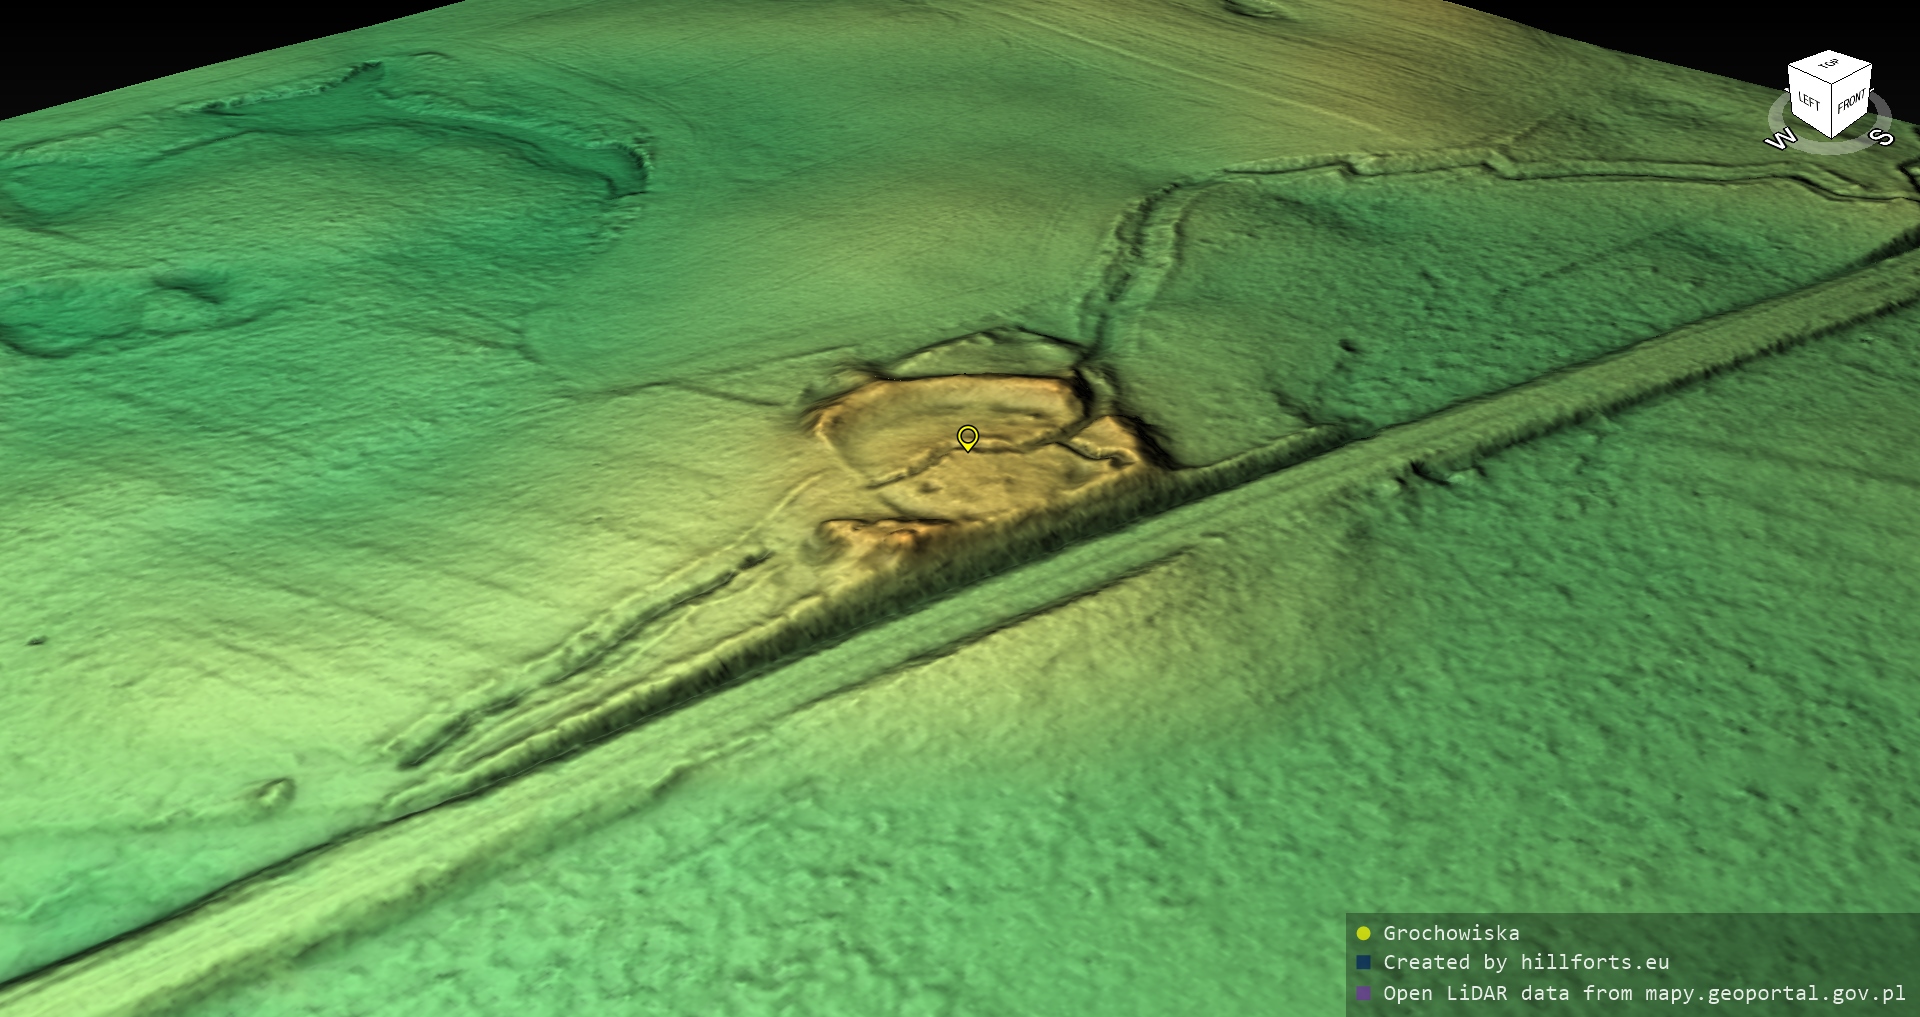The width and height of the screenshot is (1920, 1017).
Task: Click the Grochowiska legend label
Action: coord(1451,933)
